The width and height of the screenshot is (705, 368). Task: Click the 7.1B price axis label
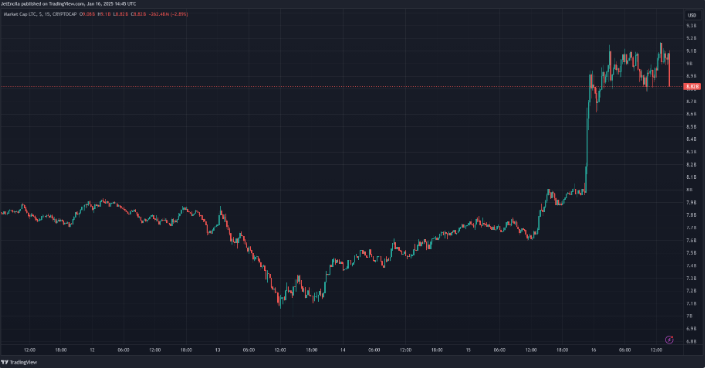click(x=692, y=303)
